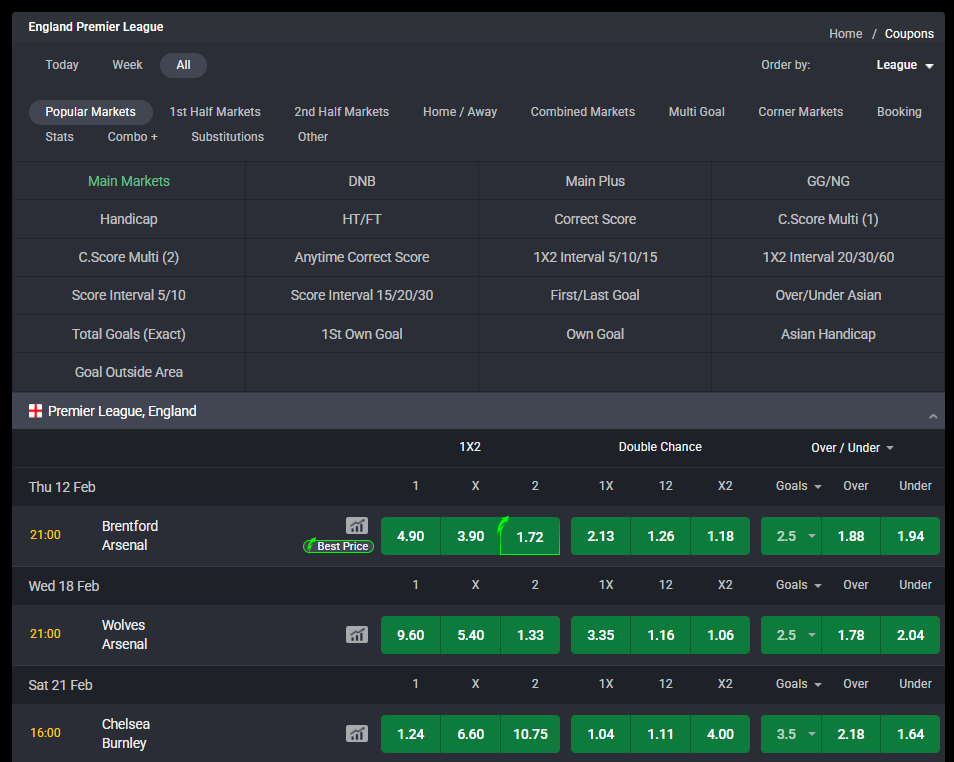
Task: Click the Best Price badge for Brentford
Action: pyautogui.click(x=338, y=546)
